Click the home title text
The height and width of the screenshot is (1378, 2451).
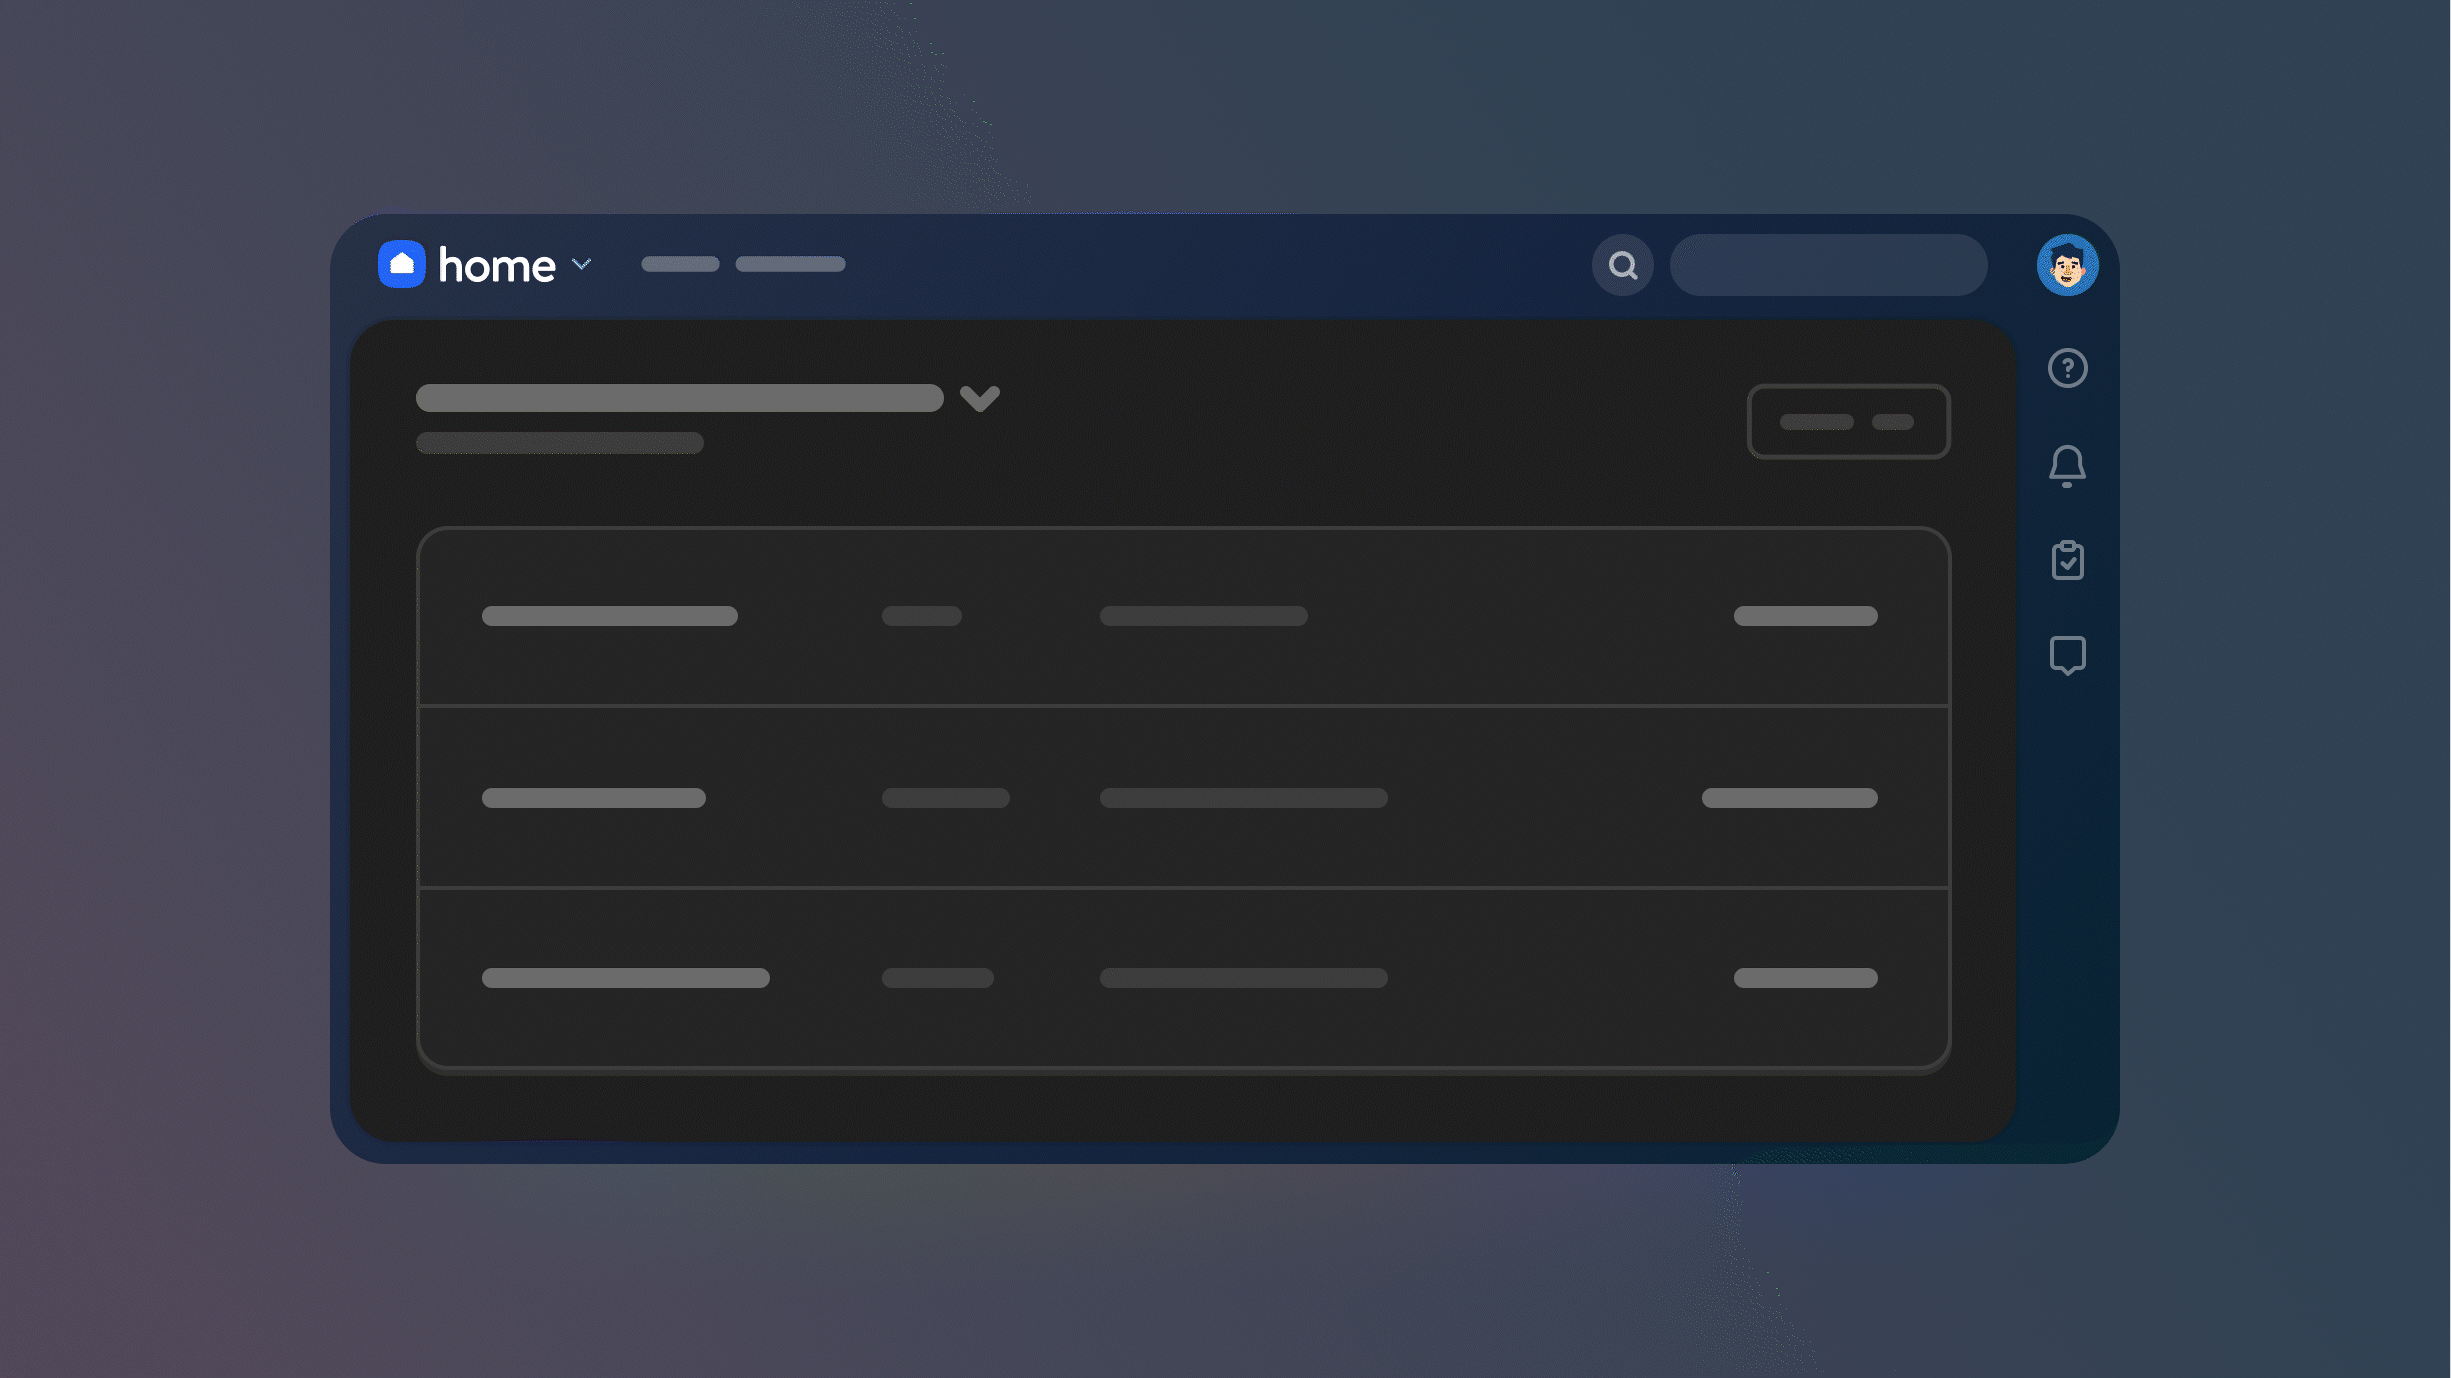point(496,266)
